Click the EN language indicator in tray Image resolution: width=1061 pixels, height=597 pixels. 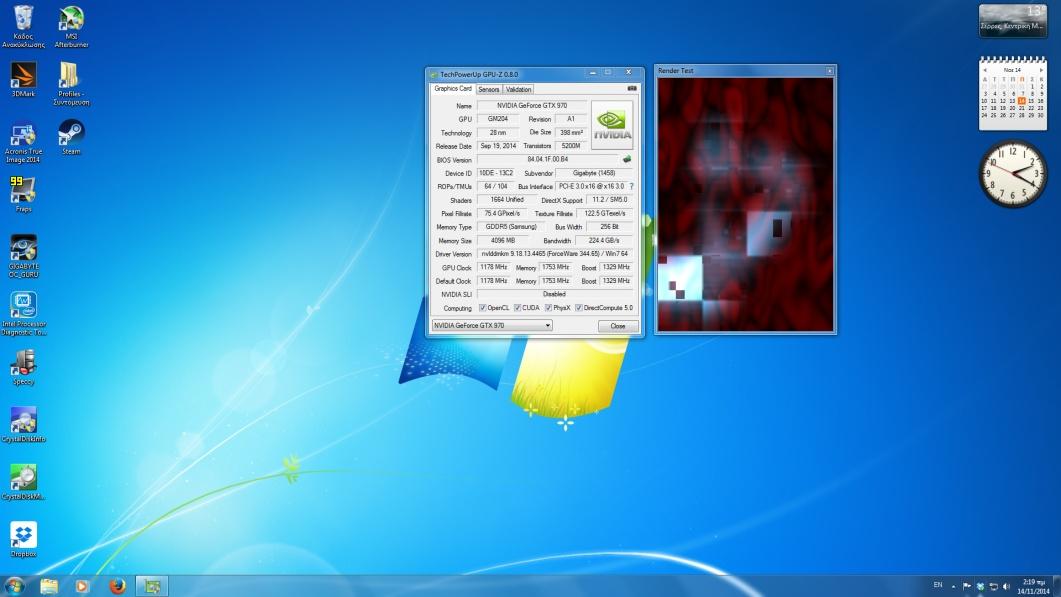[x=938, y=585]
